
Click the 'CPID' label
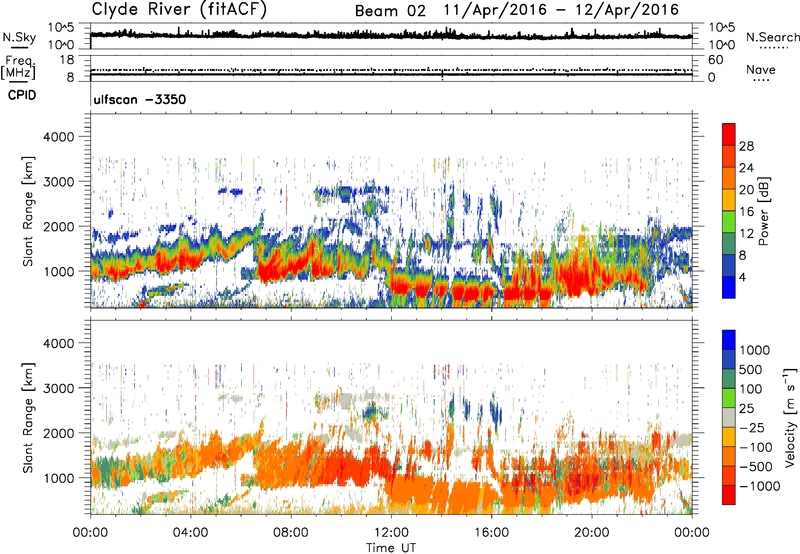click(22, 95)
